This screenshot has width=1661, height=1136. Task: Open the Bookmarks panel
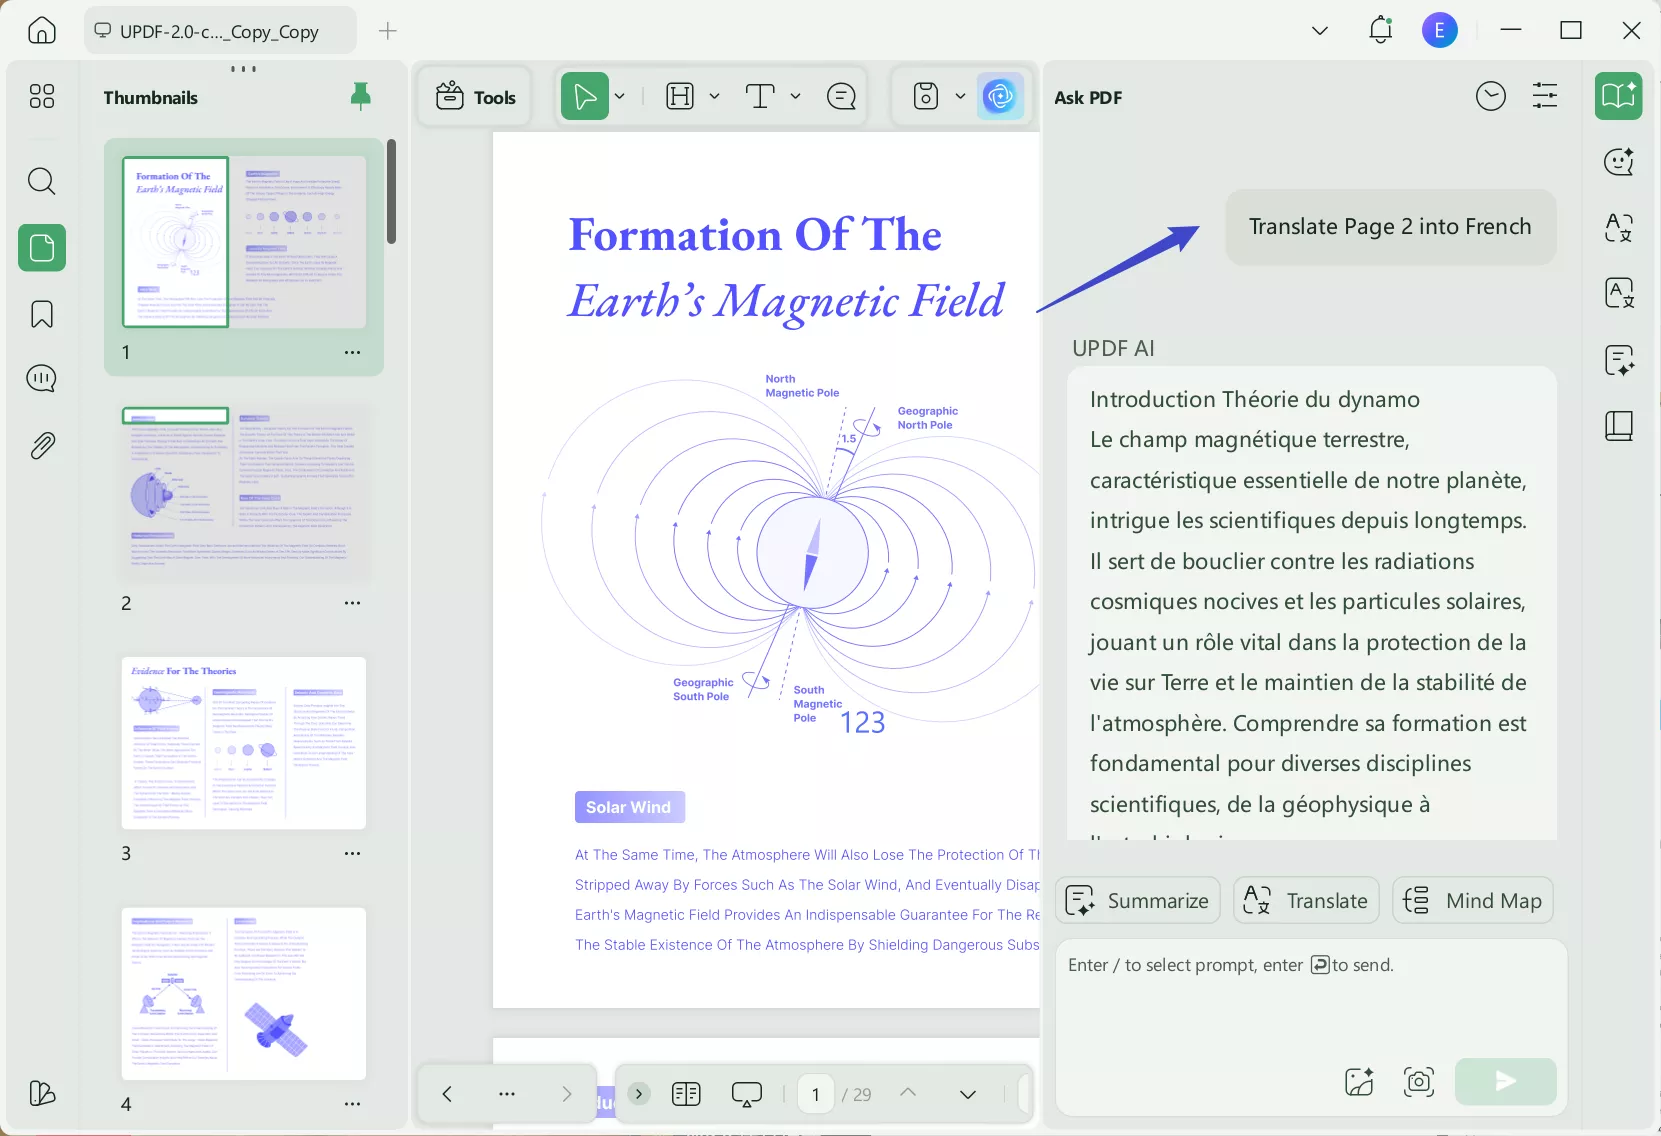(x=42, y=314)
